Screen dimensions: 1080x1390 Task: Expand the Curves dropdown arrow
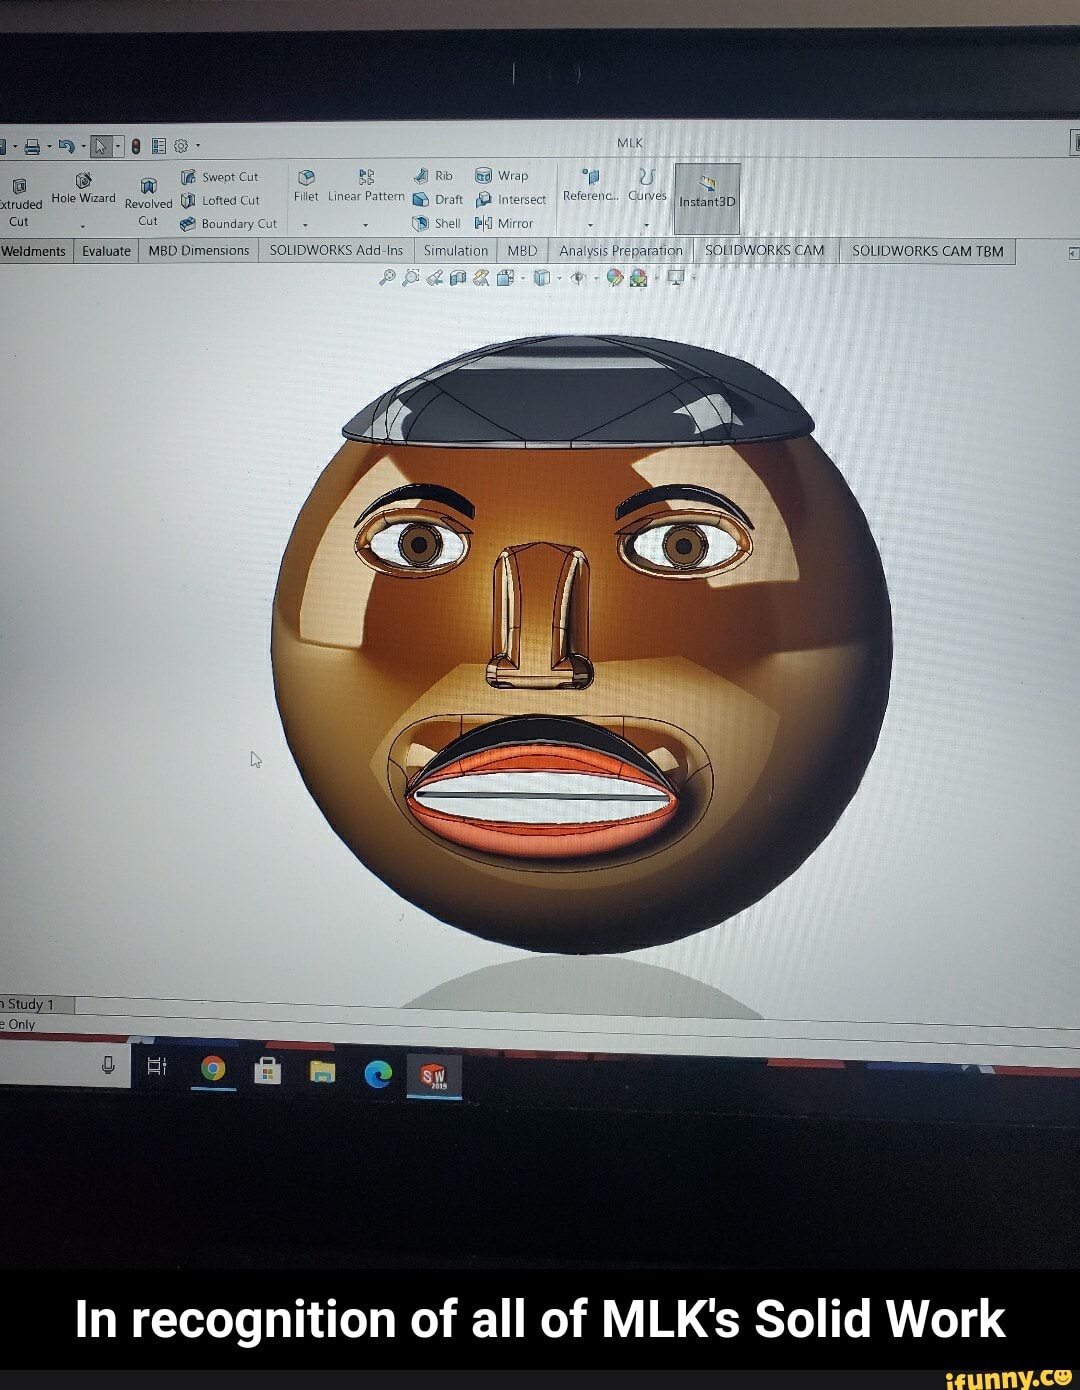[x=647, y=225]
